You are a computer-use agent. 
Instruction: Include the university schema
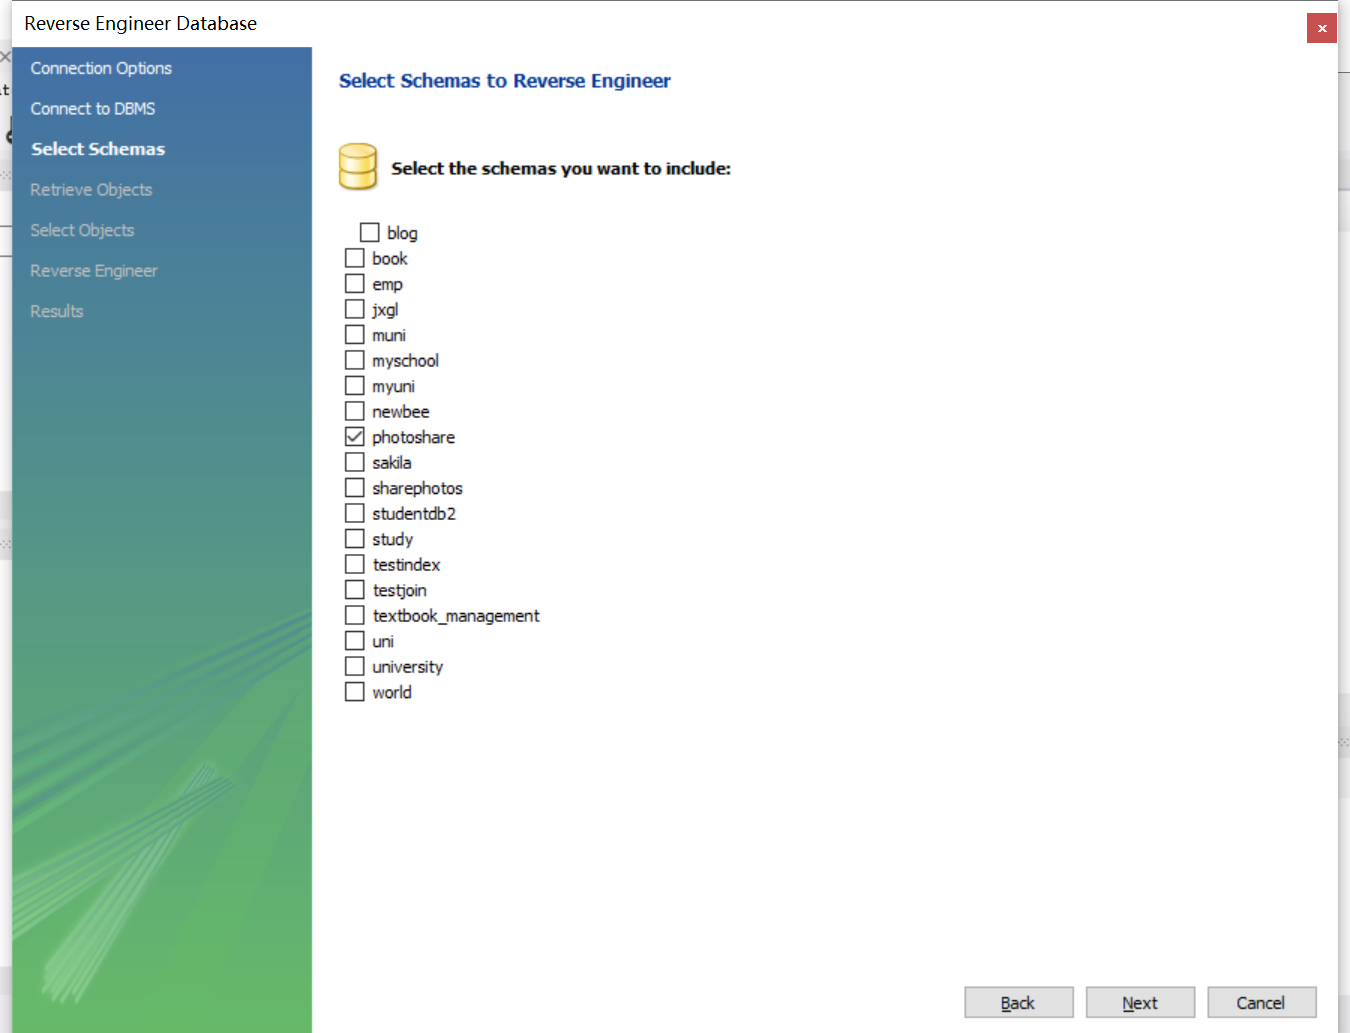354,666
